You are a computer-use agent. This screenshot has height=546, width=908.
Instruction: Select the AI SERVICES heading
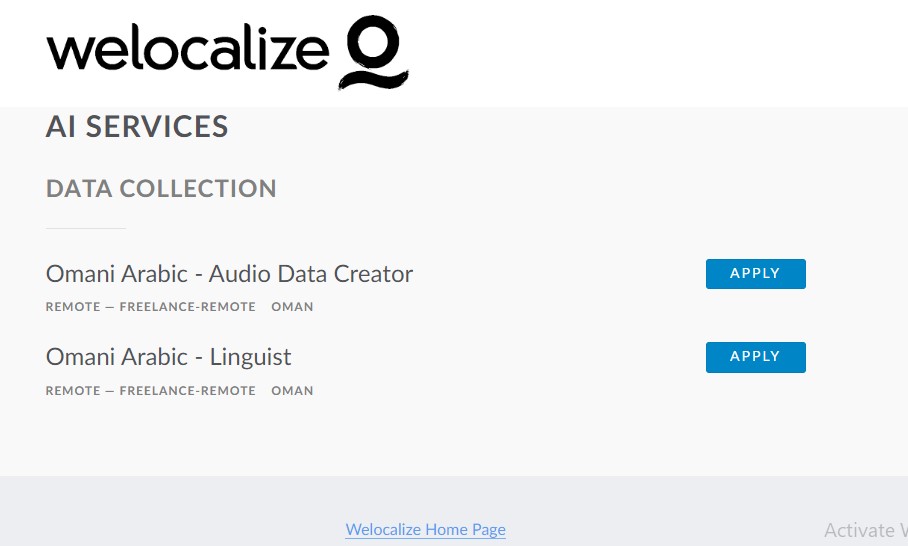pyautogui.click(x=137, y=127)
